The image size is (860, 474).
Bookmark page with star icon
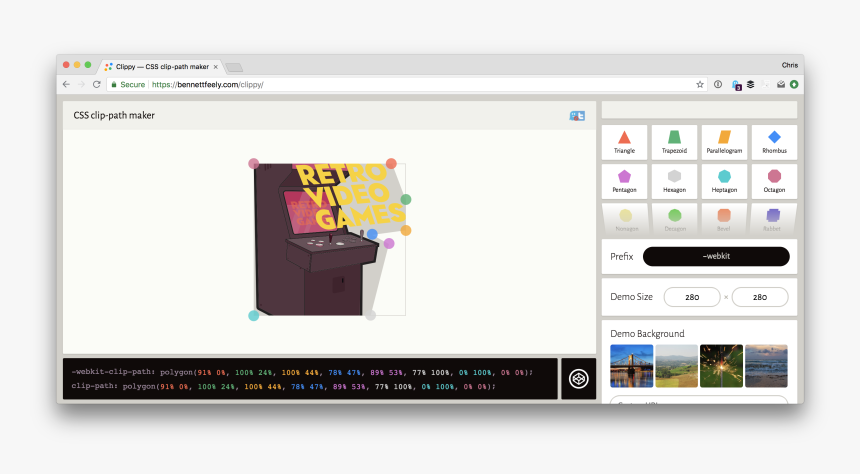(700, 84)
